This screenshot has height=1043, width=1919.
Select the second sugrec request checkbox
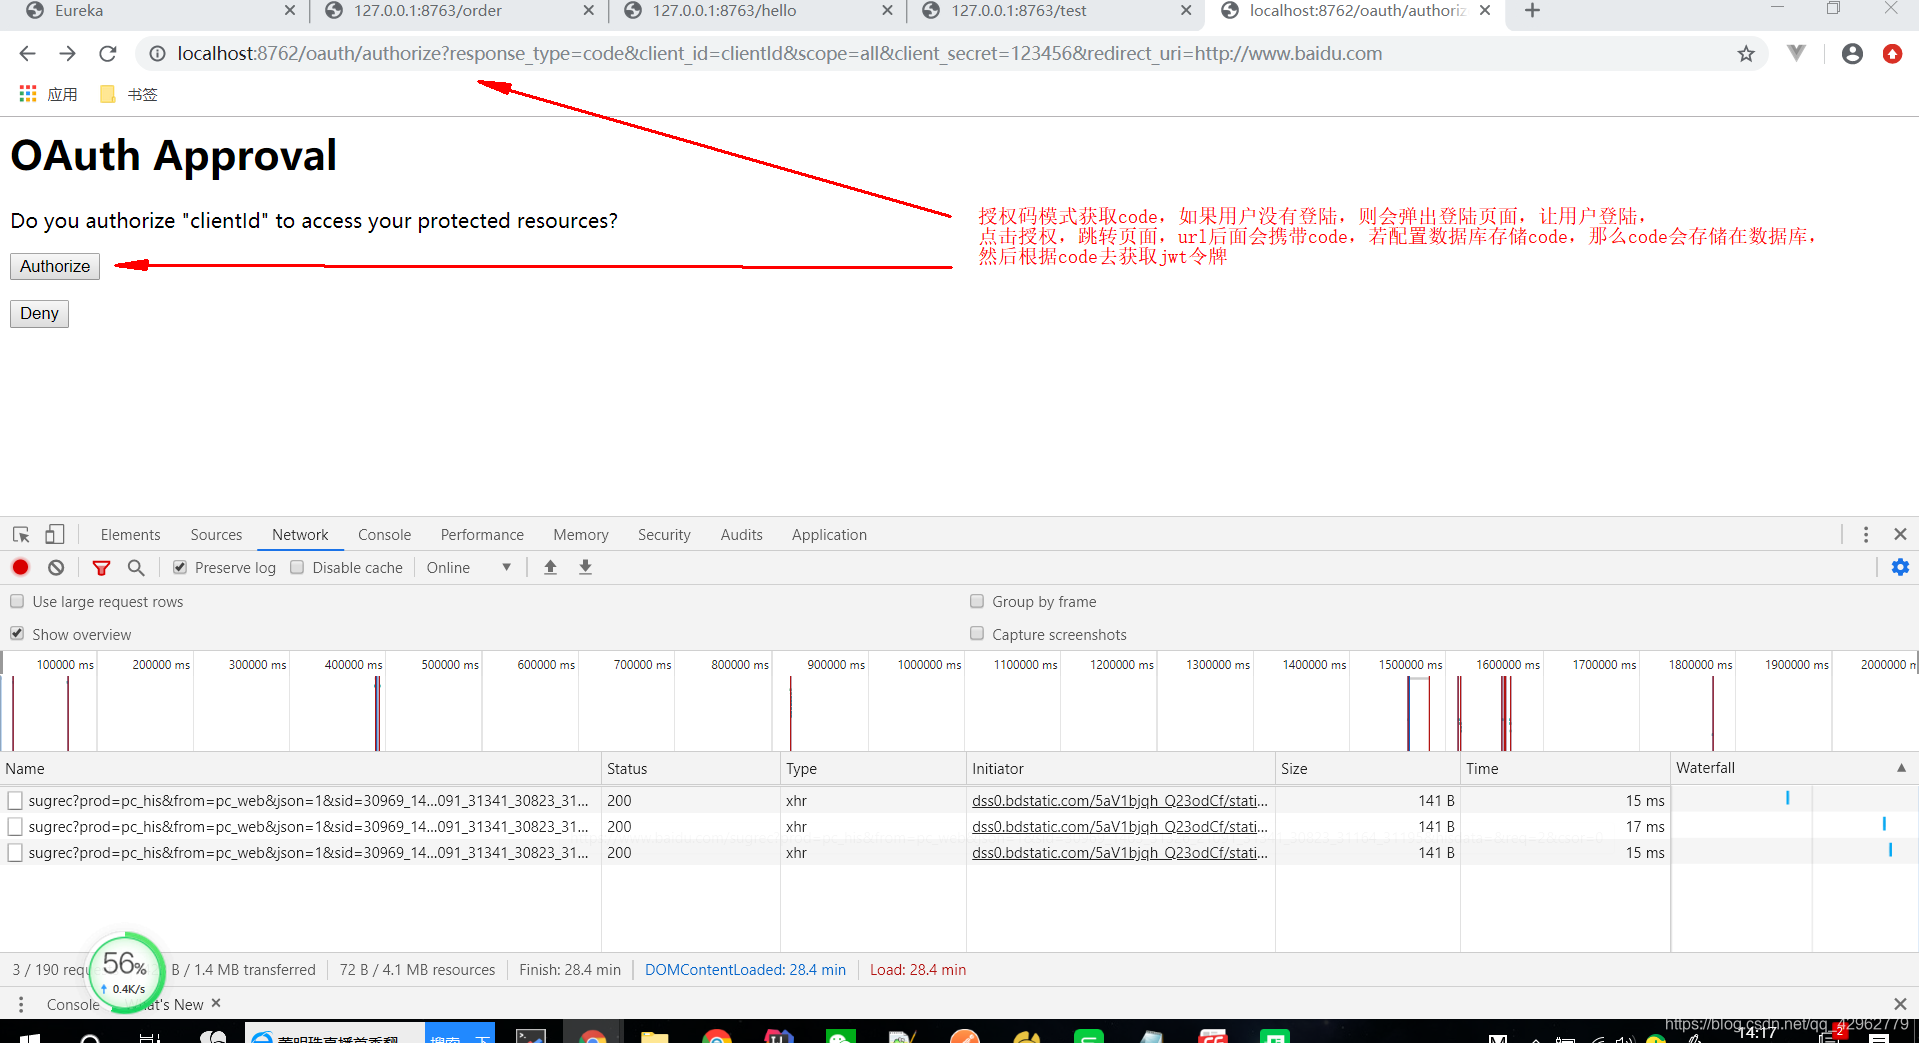point(15,827)
